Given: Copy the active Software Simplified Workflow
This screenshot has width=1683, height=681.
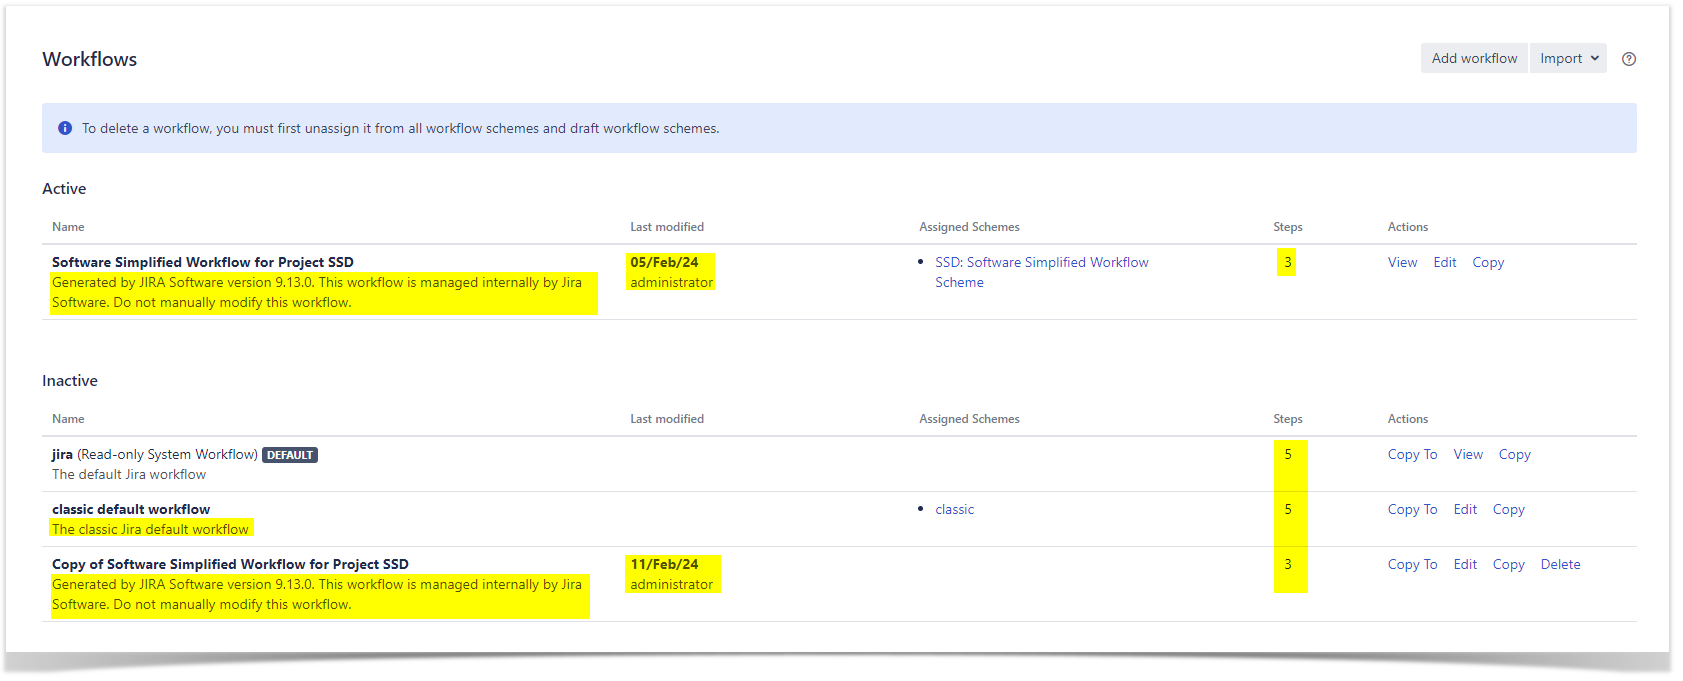Looking at the screenshot, I should click(1487, 263).
